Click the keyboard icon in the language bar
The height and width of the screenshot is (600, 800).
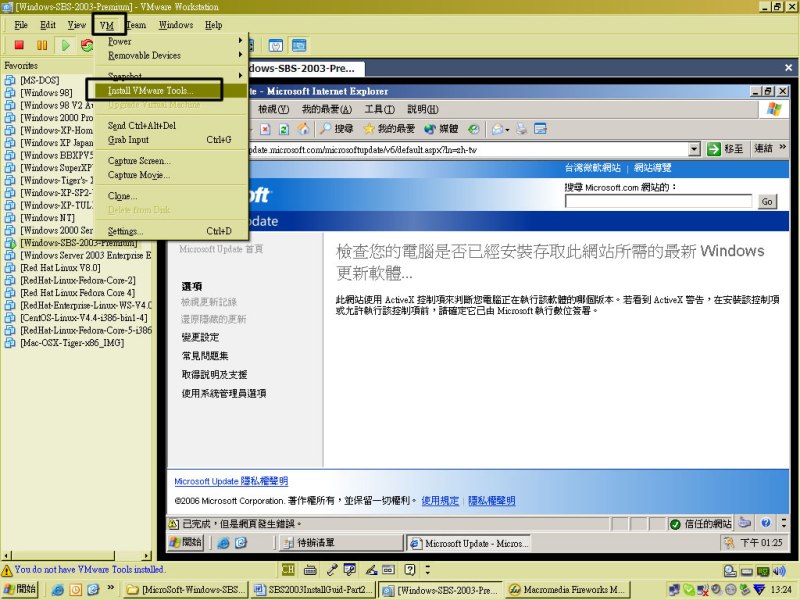(x=310, y=569)
